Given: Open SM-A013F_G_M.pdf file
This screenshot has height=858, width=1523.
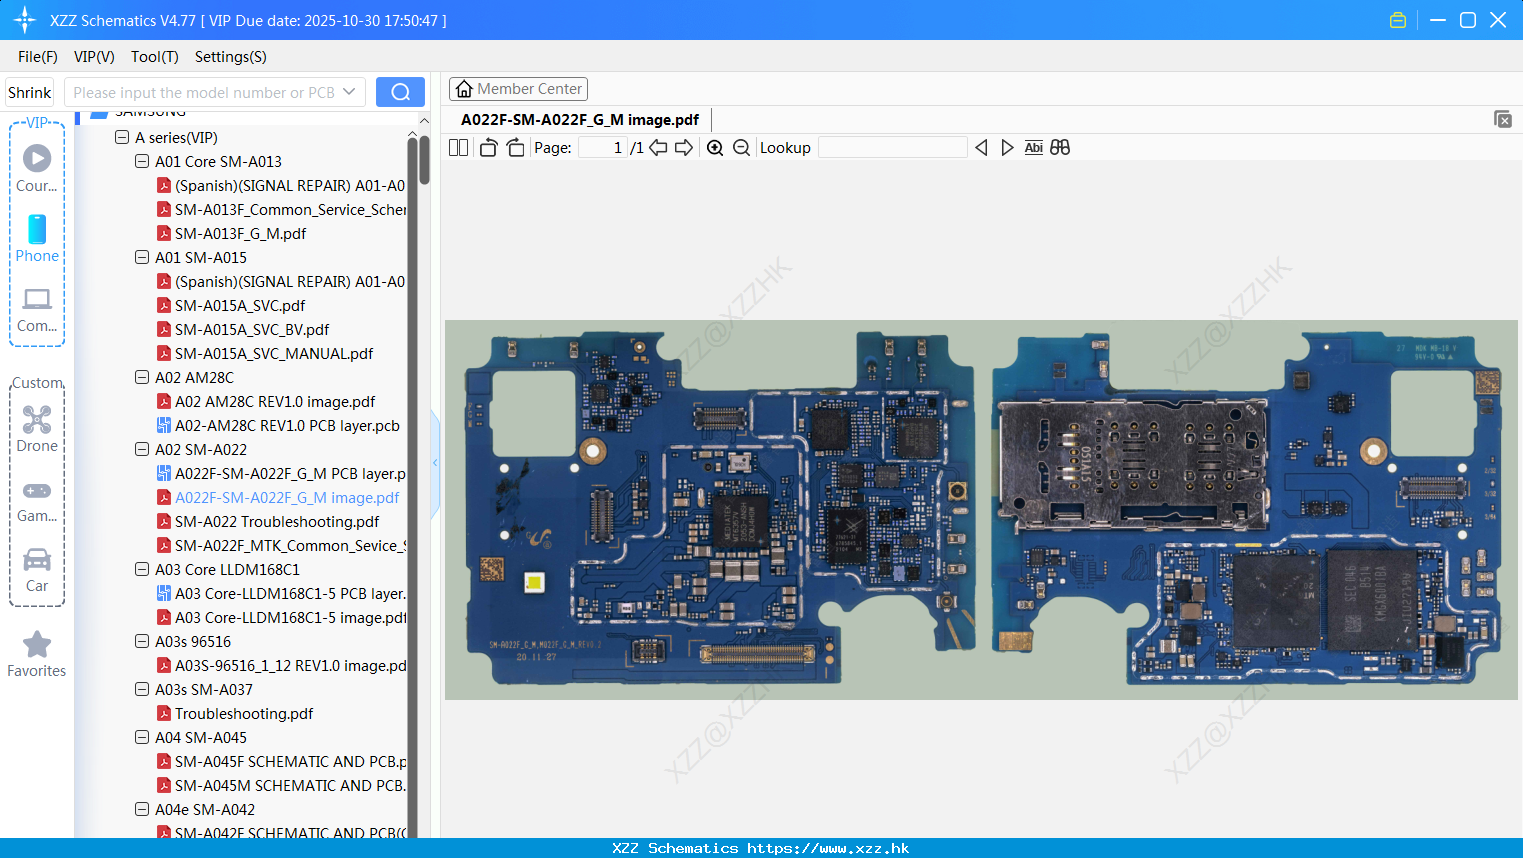Looking at the screenshot, I should tap(240, 234).
